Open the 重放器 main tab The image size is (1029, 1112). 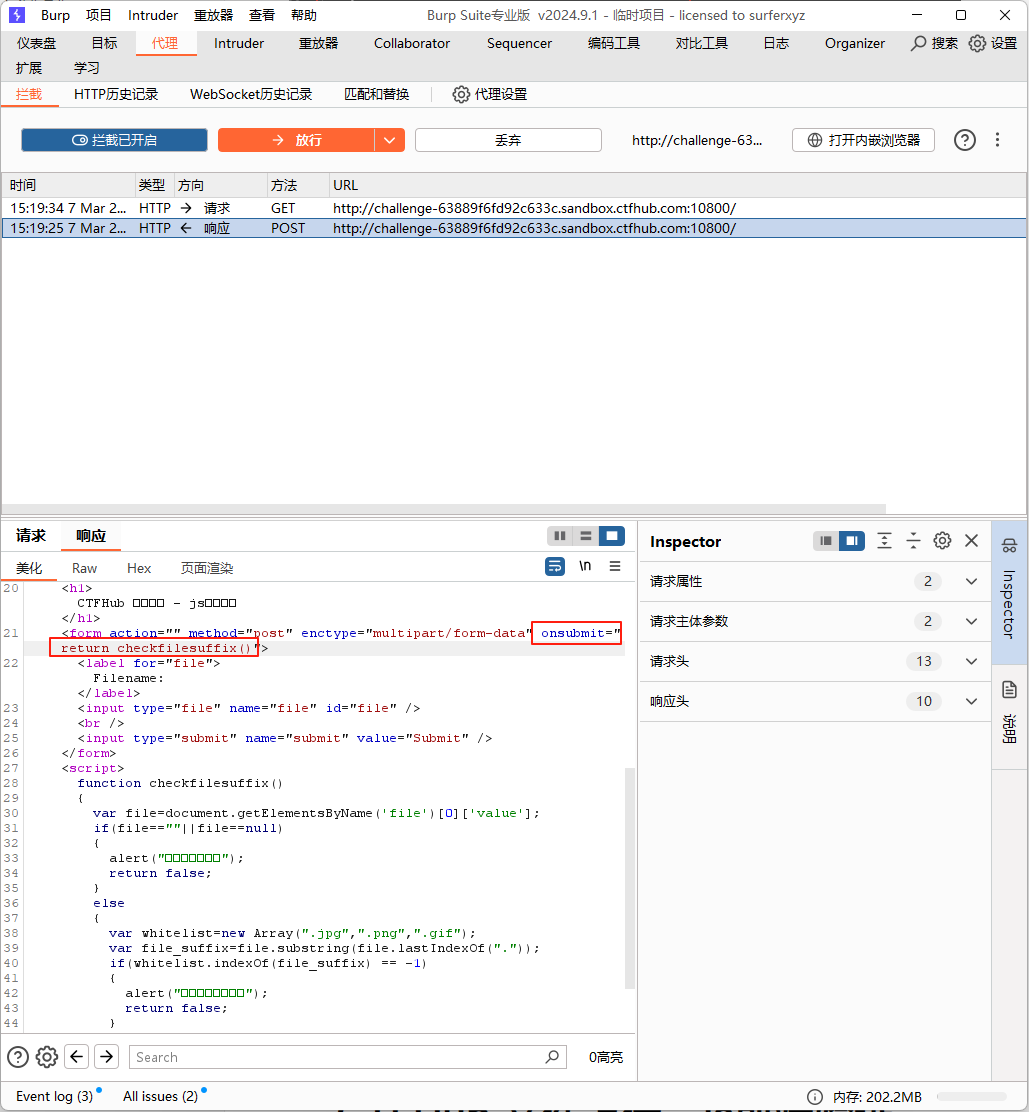pos(318,43)
